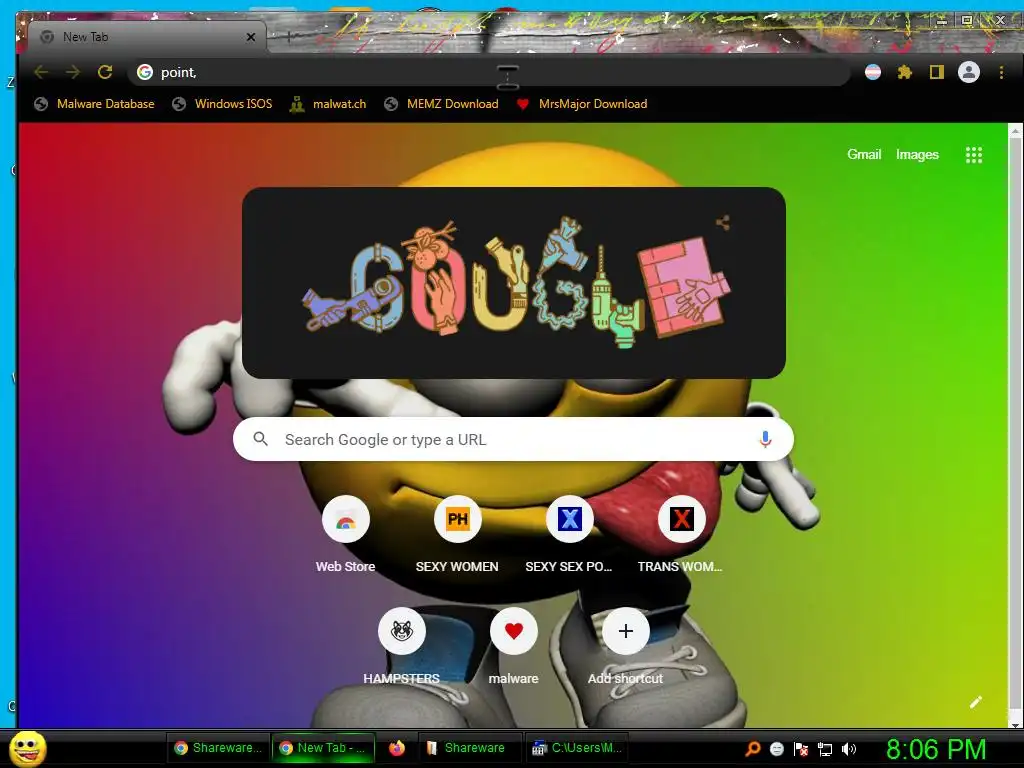Open the Extensions puzzle icon
The height and width of the screenshot is (768, 1024).
[x=904, y=72]
